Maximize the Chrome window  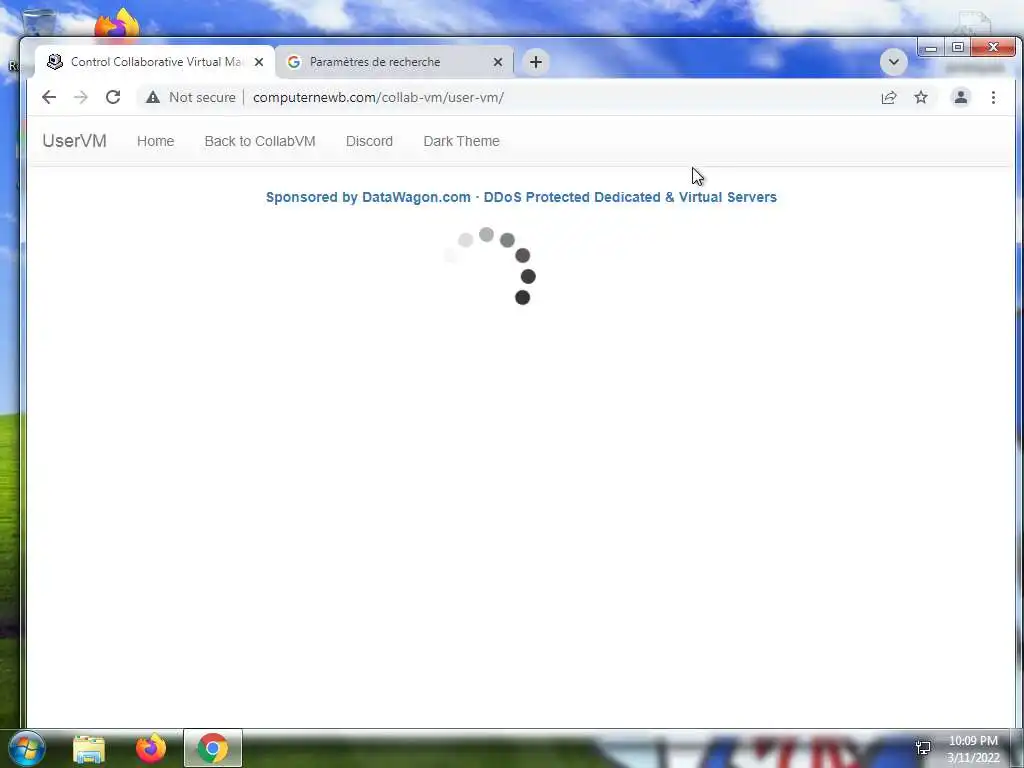[x=958, y=47]
